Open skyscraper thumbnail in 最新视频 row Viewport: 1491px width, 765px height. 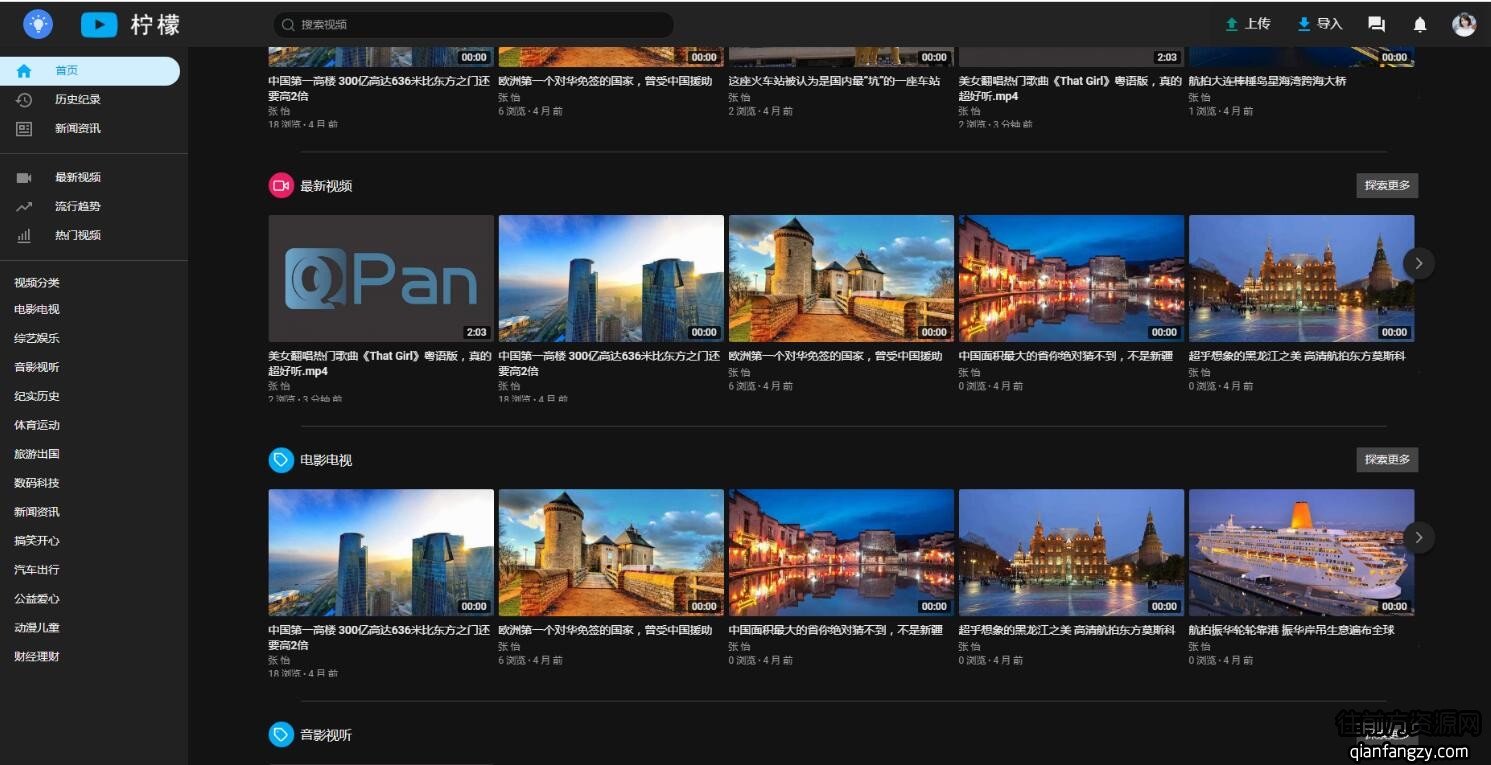tap(611, 278)
